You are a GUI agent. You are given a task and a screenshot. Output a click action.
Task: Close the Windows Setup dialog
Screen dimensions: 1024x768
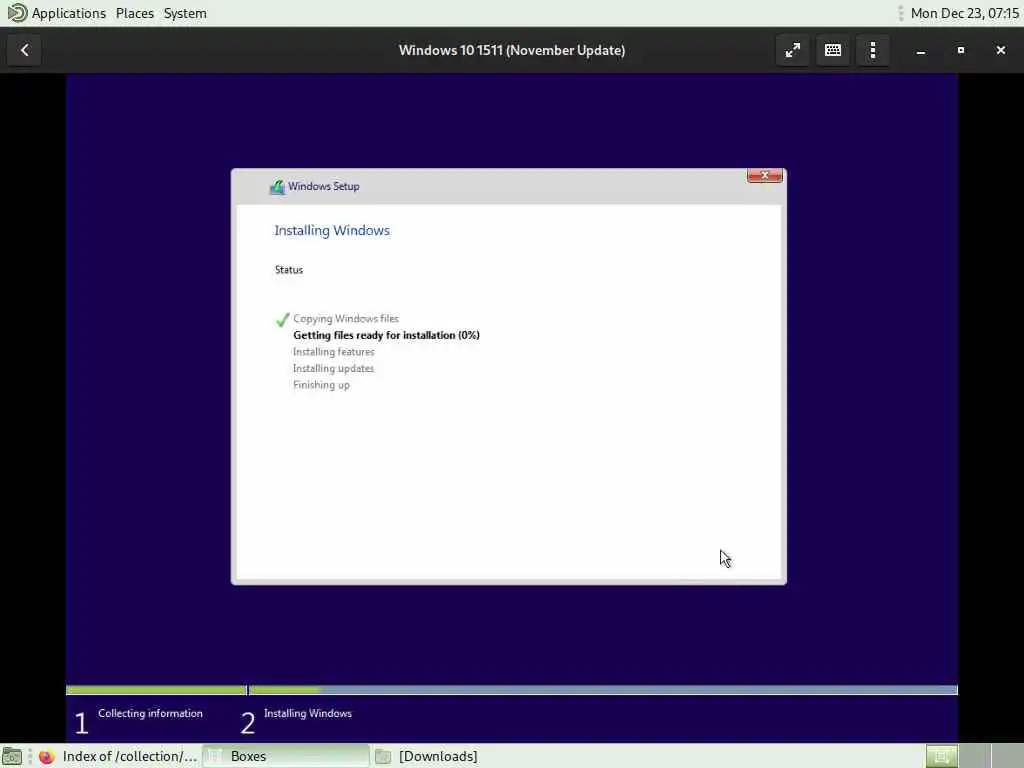765,175
